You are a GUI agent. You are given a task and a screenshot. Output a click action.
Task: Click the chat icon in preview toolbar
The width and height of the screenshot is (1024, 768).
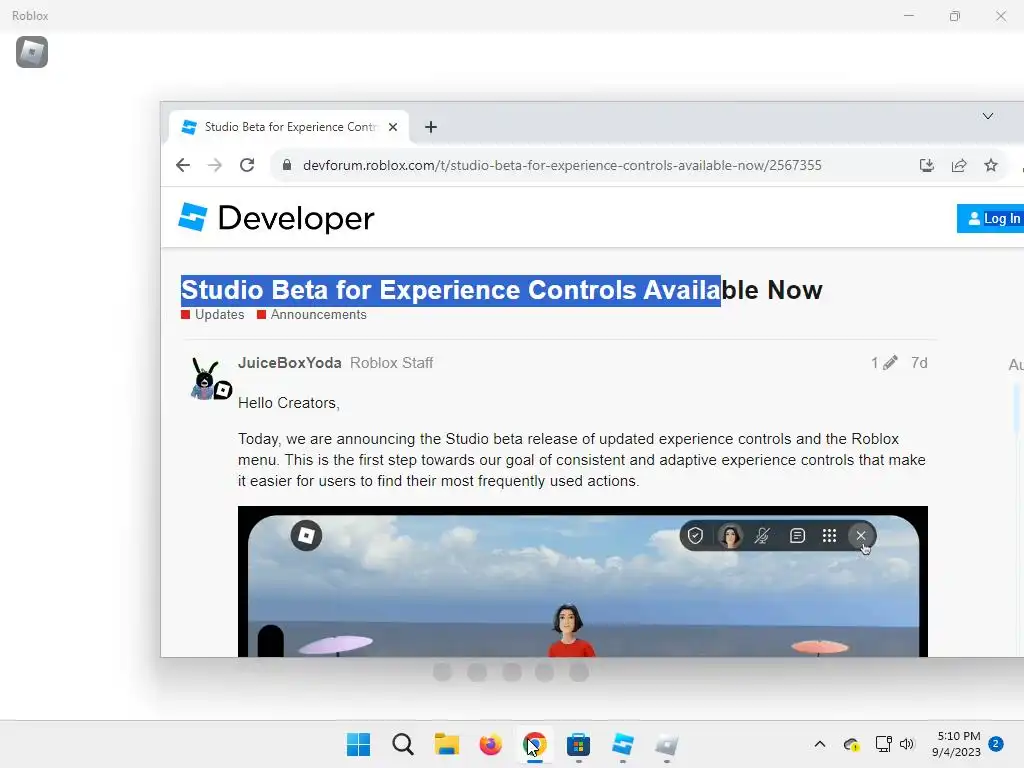[x=797, y=536]
